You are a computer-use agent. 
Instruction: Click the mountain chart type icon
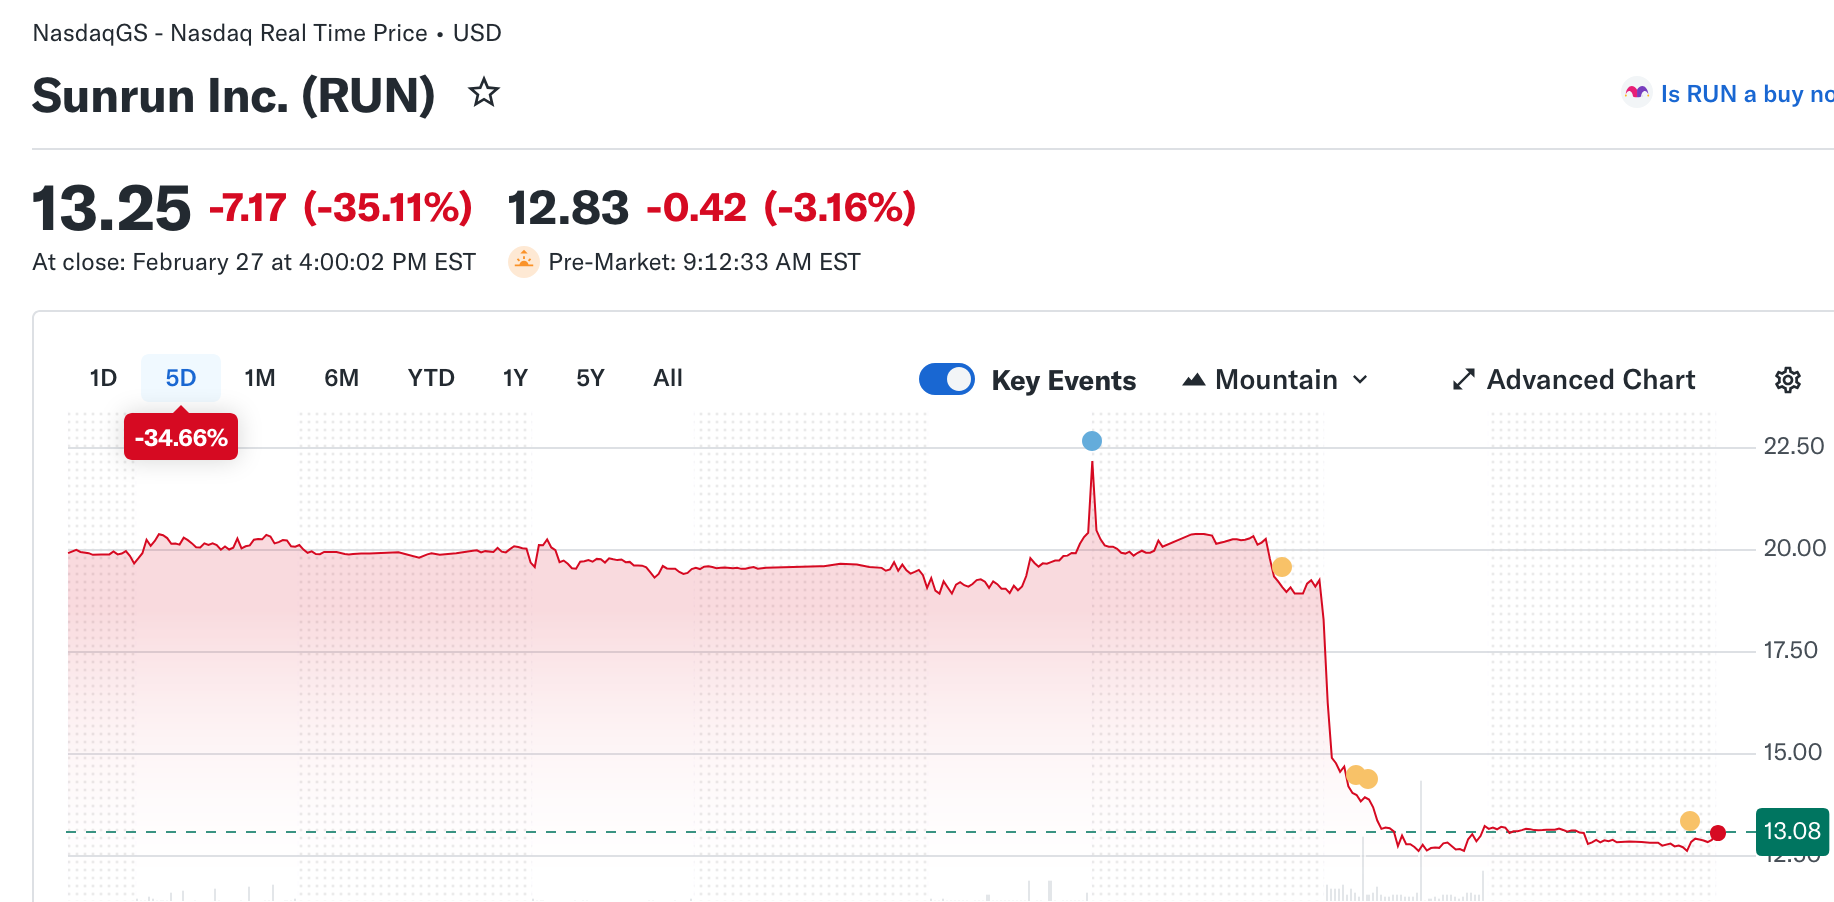1193,380
